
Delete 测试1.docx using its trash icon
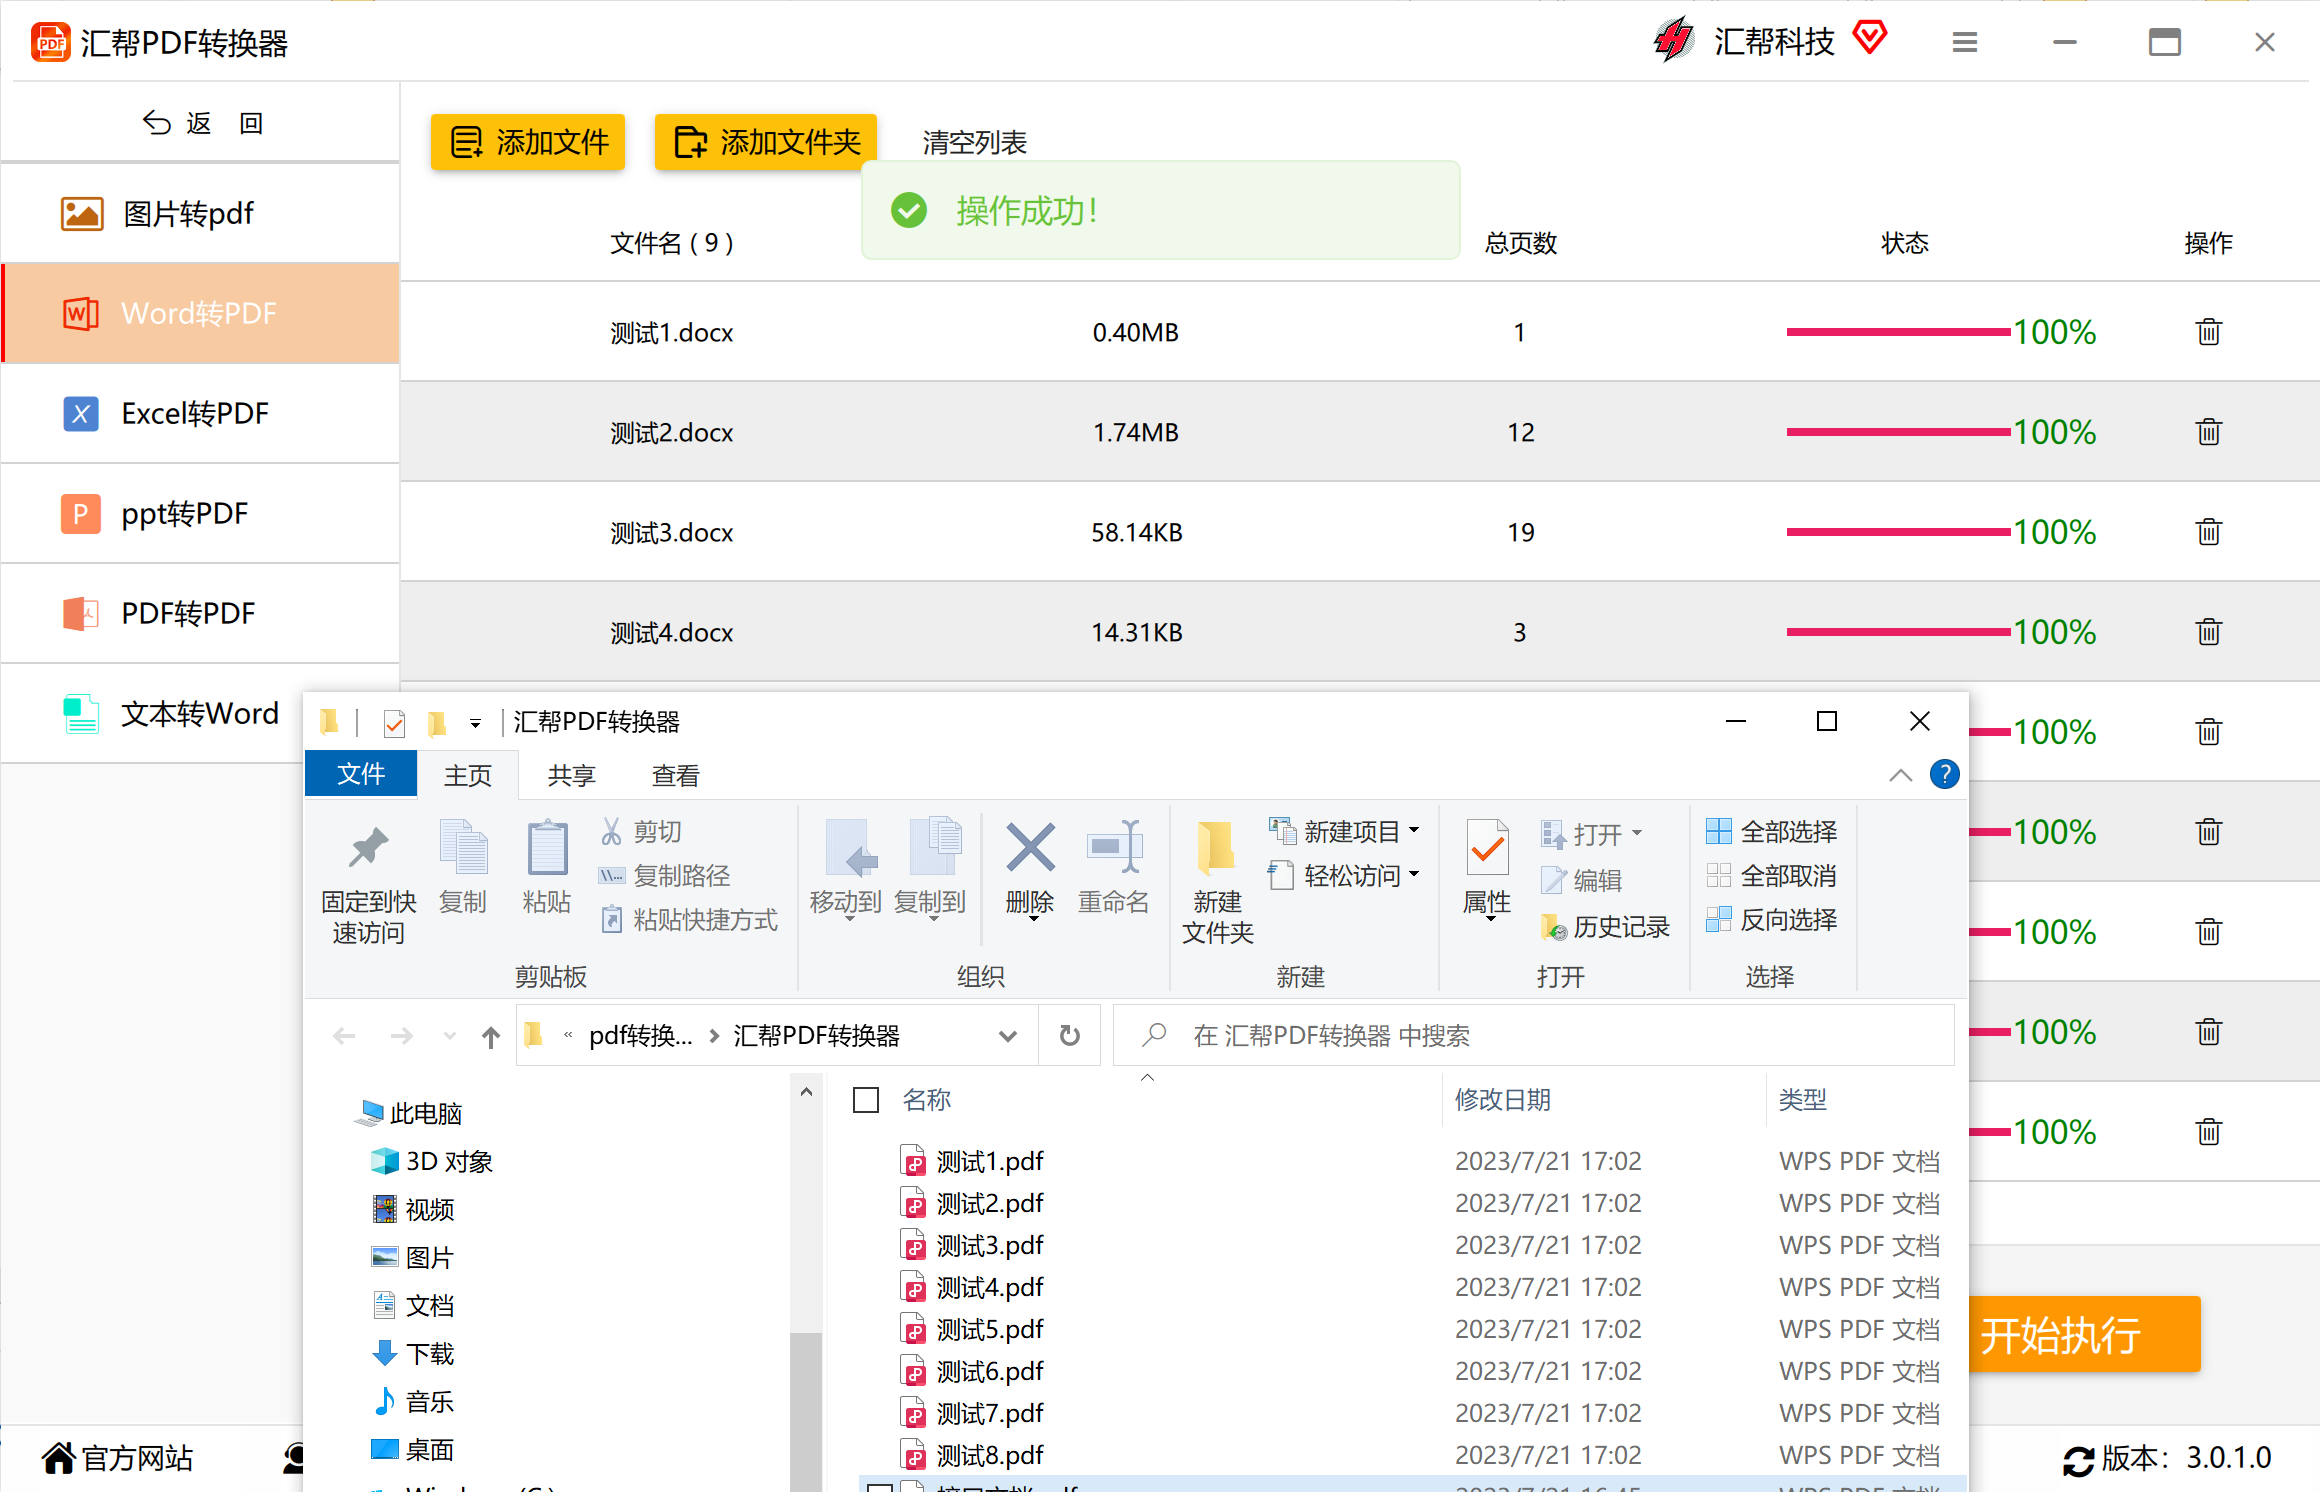point(2208,332)
